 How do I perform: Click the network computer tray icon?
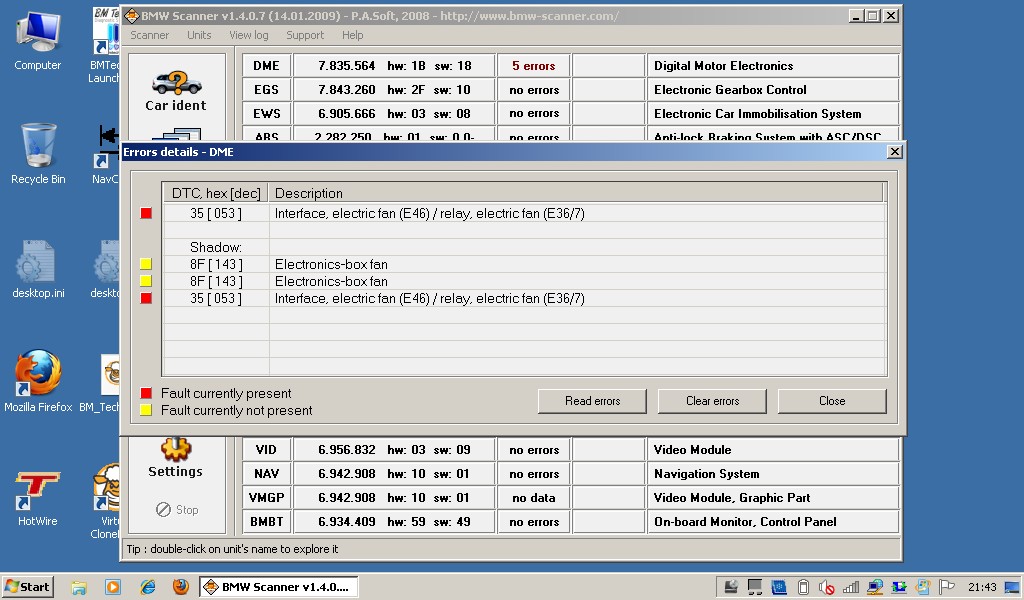pos(875,588)
